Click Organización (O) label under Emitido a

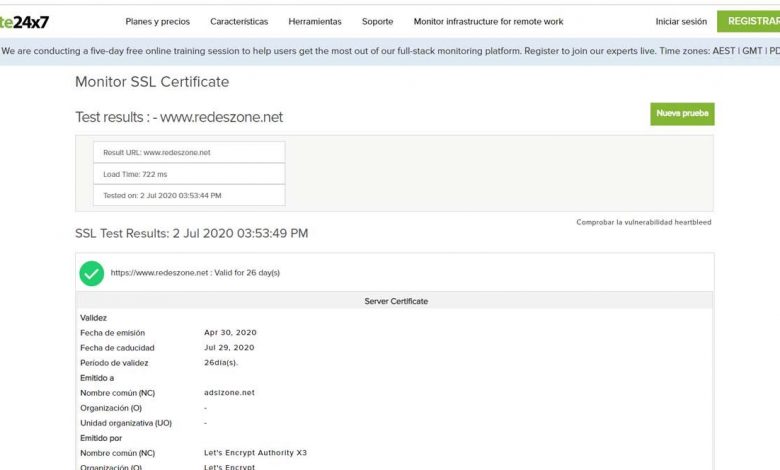click(111, 408)
